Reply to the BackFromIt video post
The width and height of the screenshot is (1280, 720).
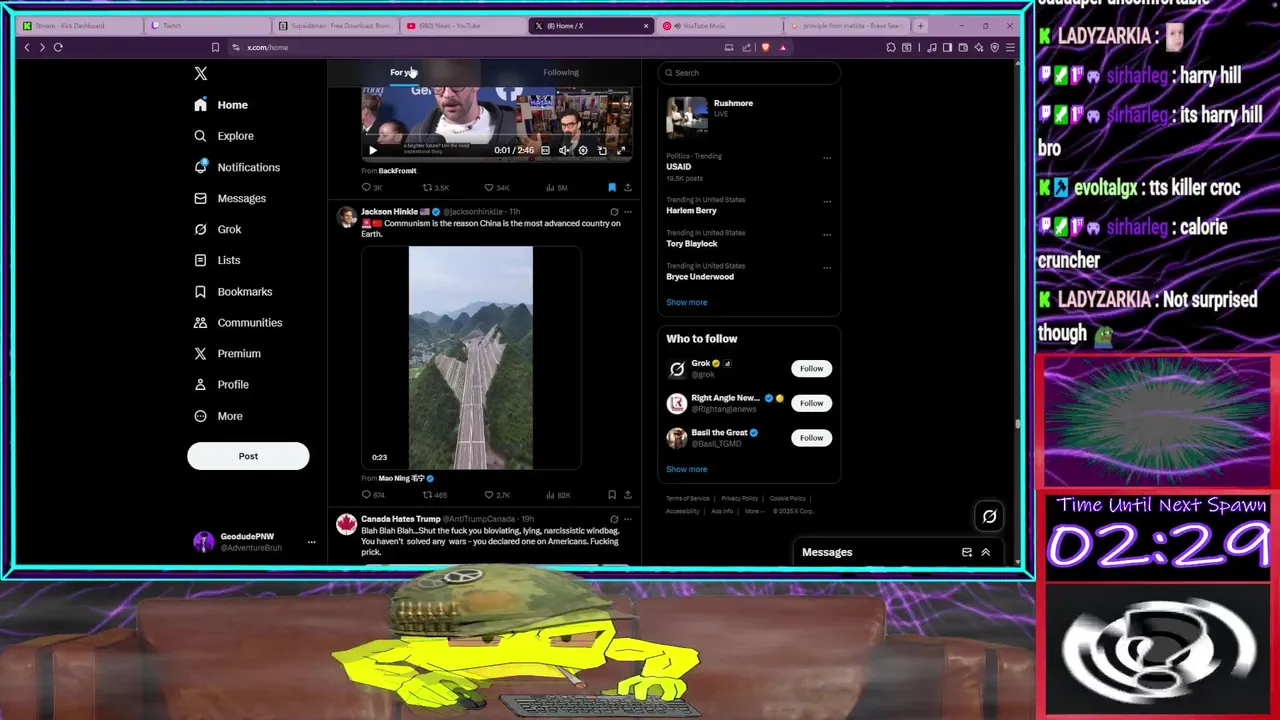point(371,187)
